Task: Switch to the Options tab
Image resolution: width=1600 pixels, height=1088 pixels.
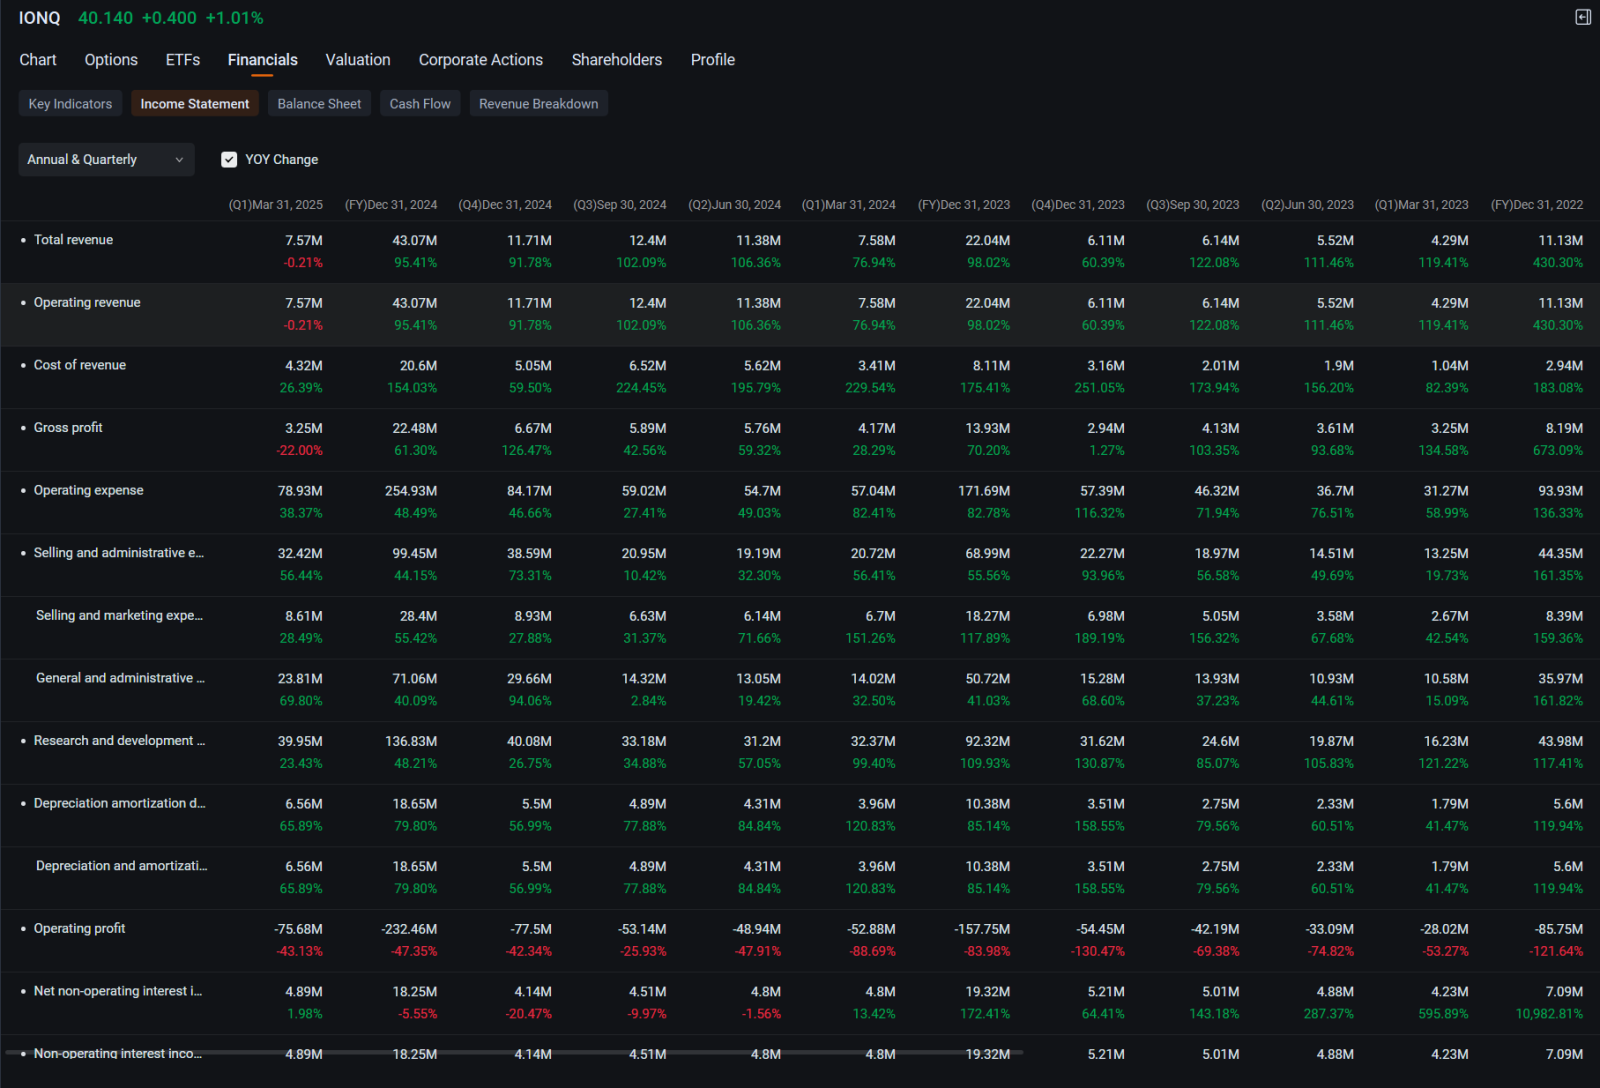Action: [111, 60]
